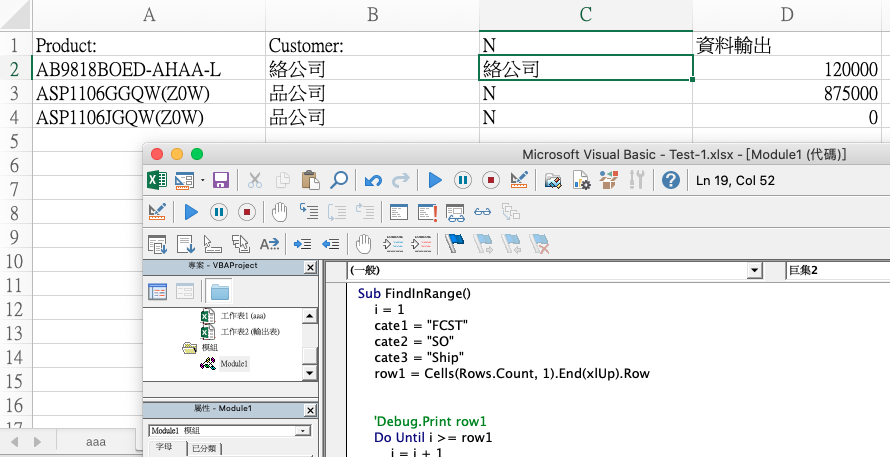Toggle bookmark with the blue flag
890x457 pixels.
tap(455, 244)
